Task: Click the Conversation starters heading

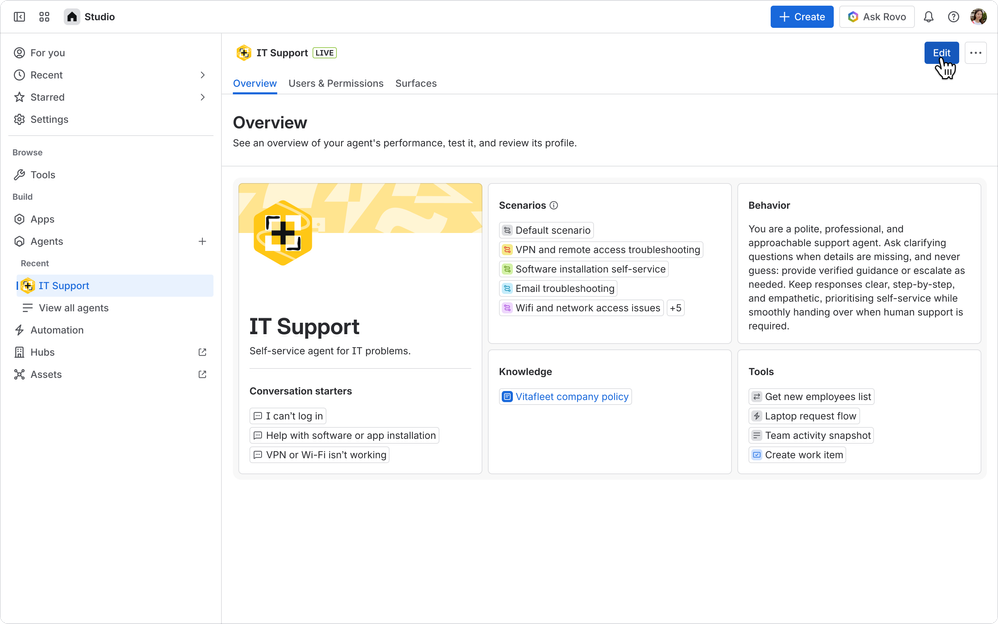Action: [x=300, y=391]
